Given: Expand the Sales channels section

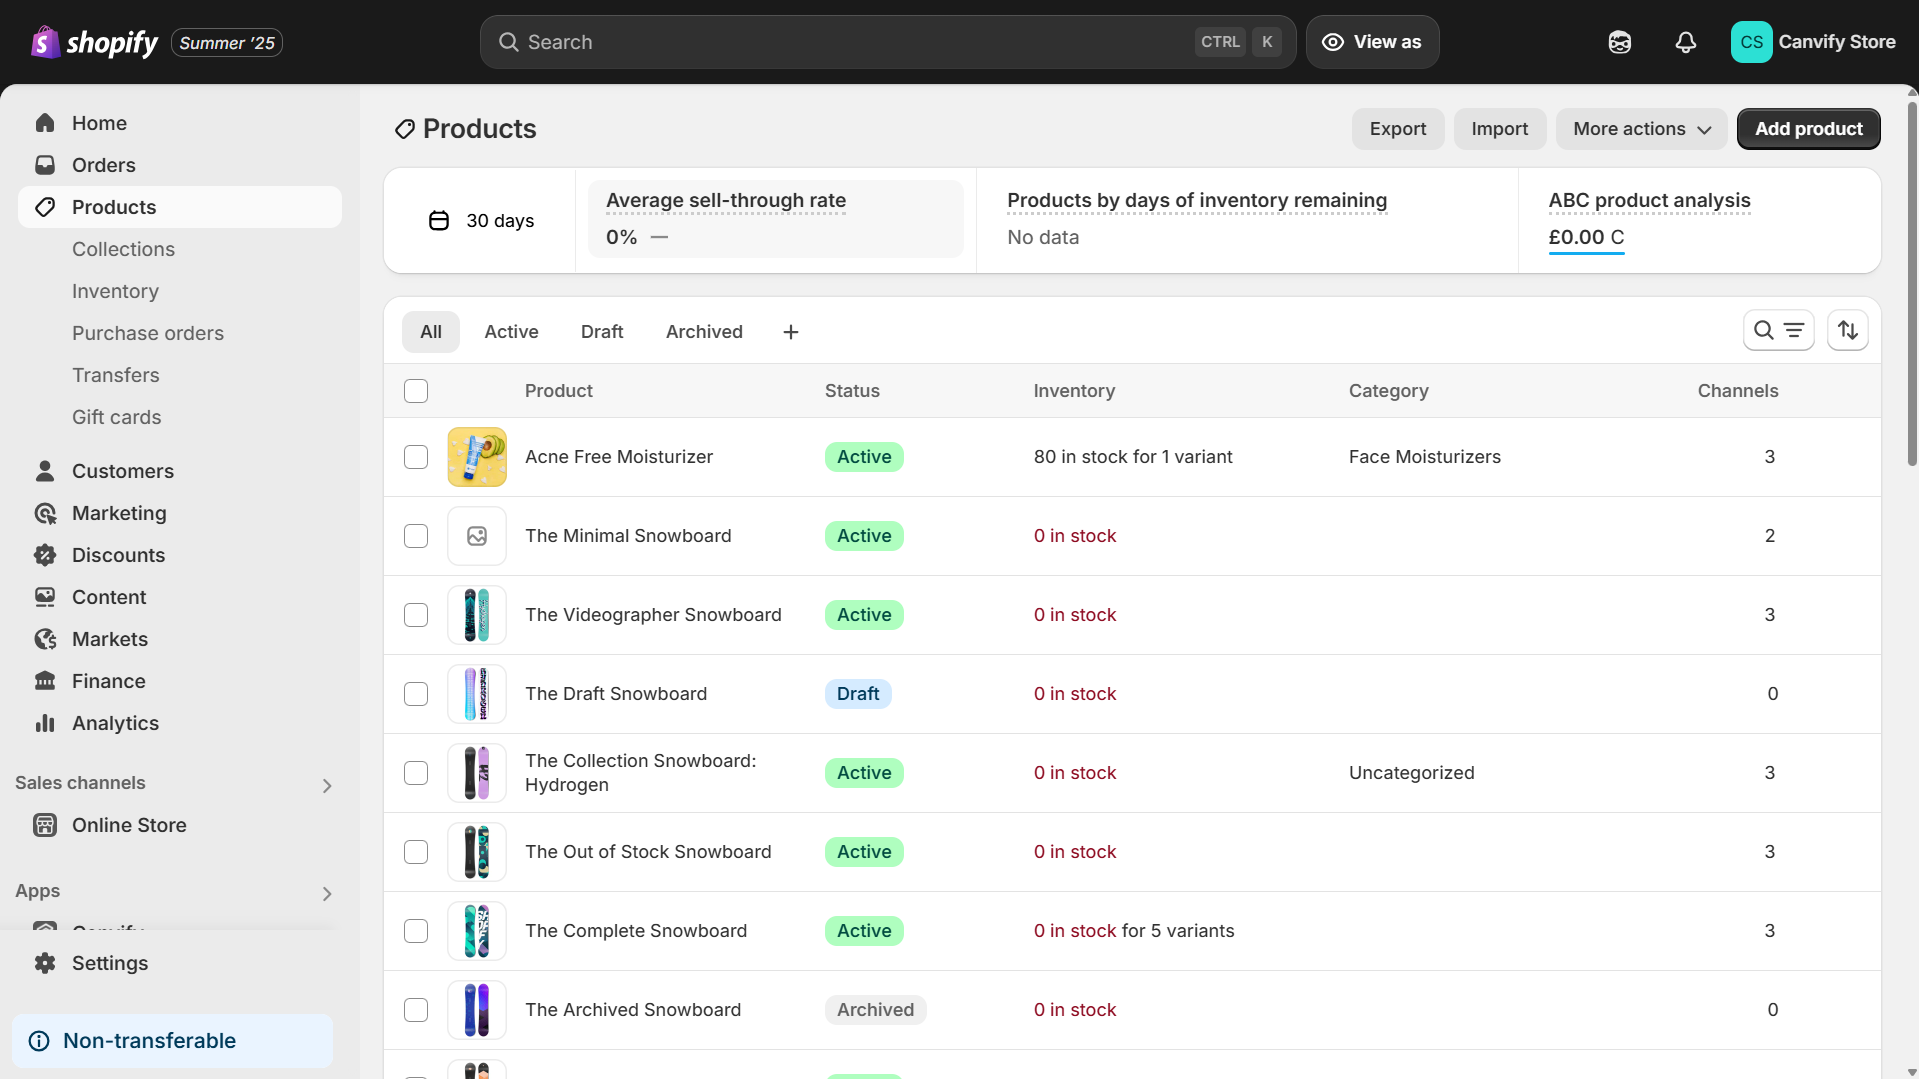Looking at the screenshot, I should point(326,785).
